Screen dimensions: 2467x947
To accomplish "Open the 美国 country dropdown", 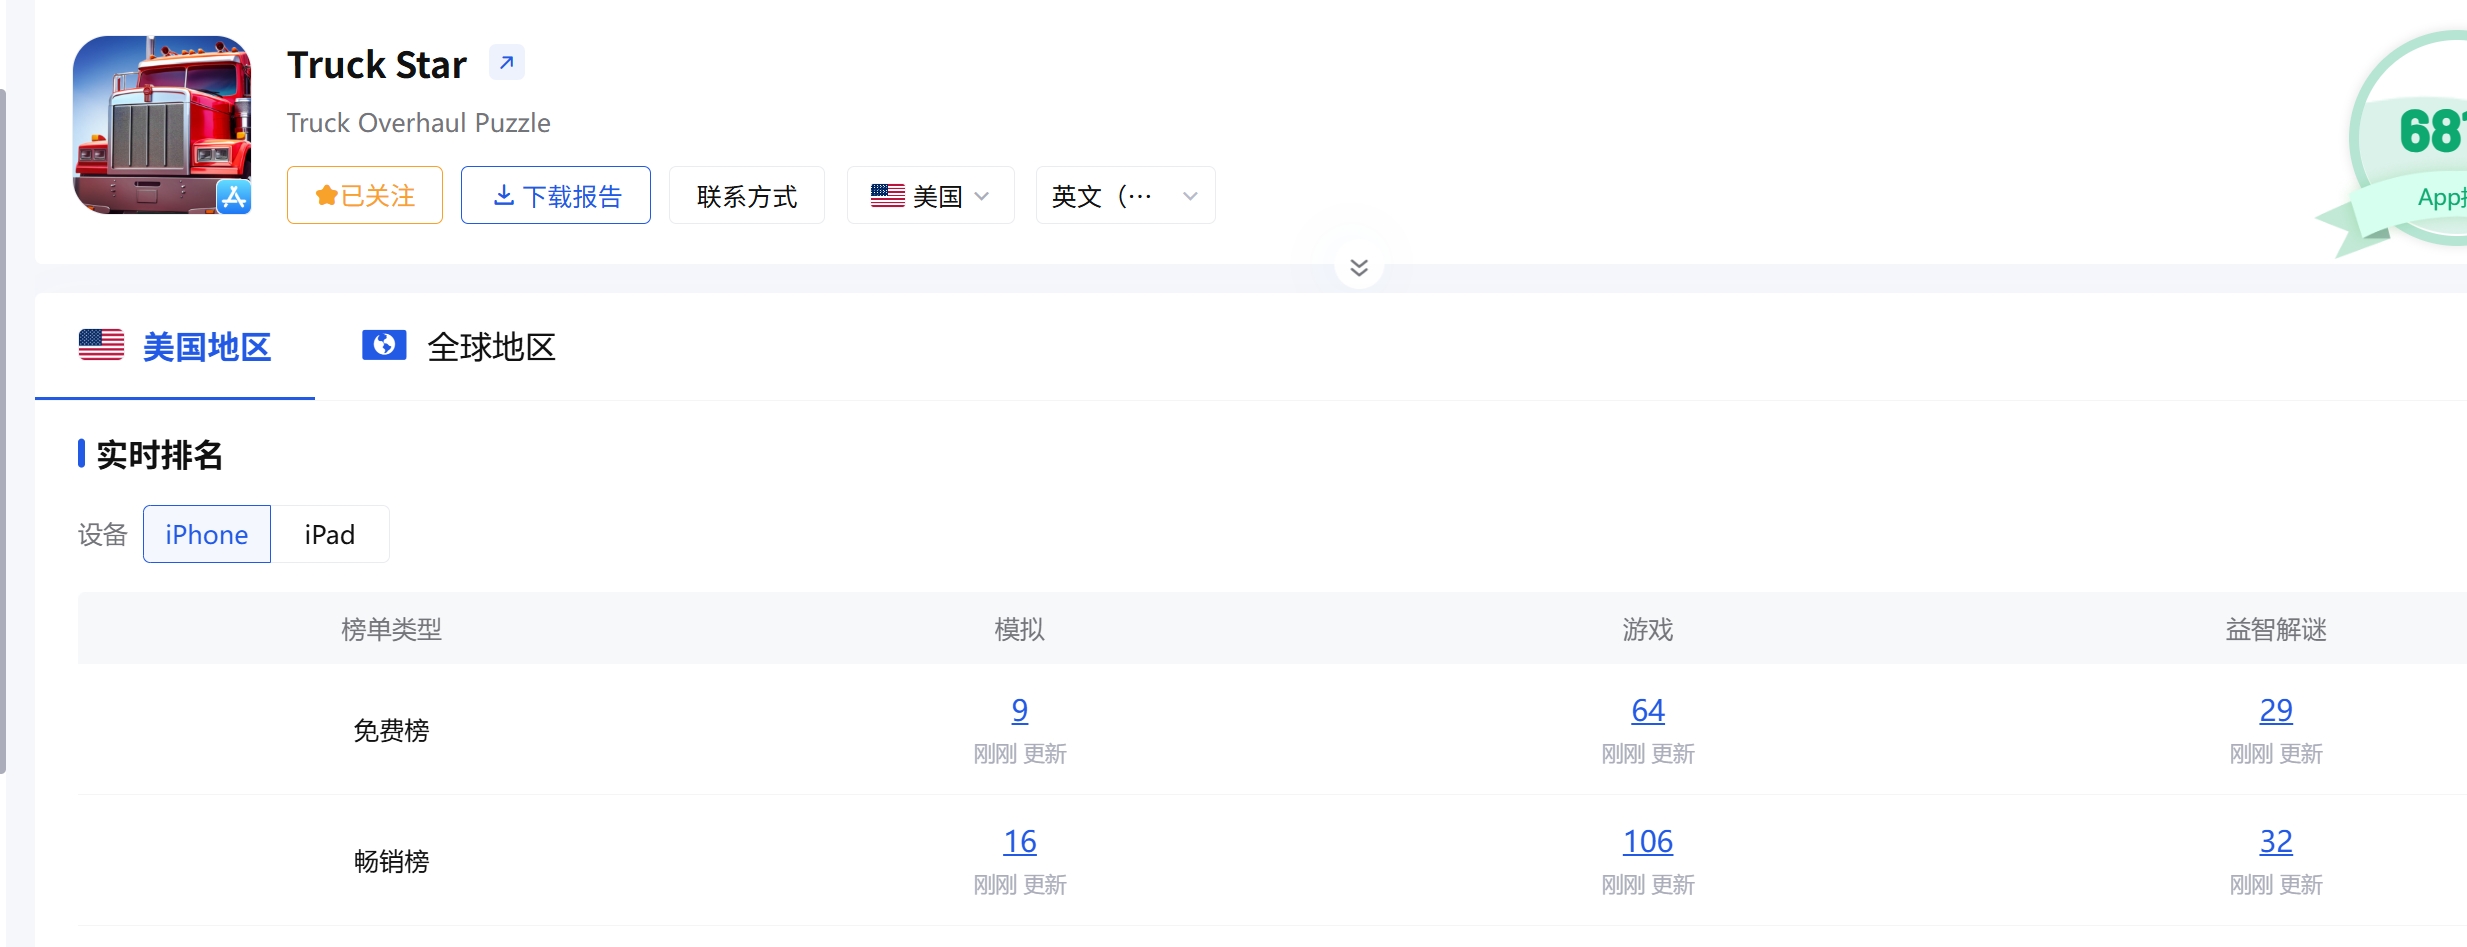I will click(931, 195).
